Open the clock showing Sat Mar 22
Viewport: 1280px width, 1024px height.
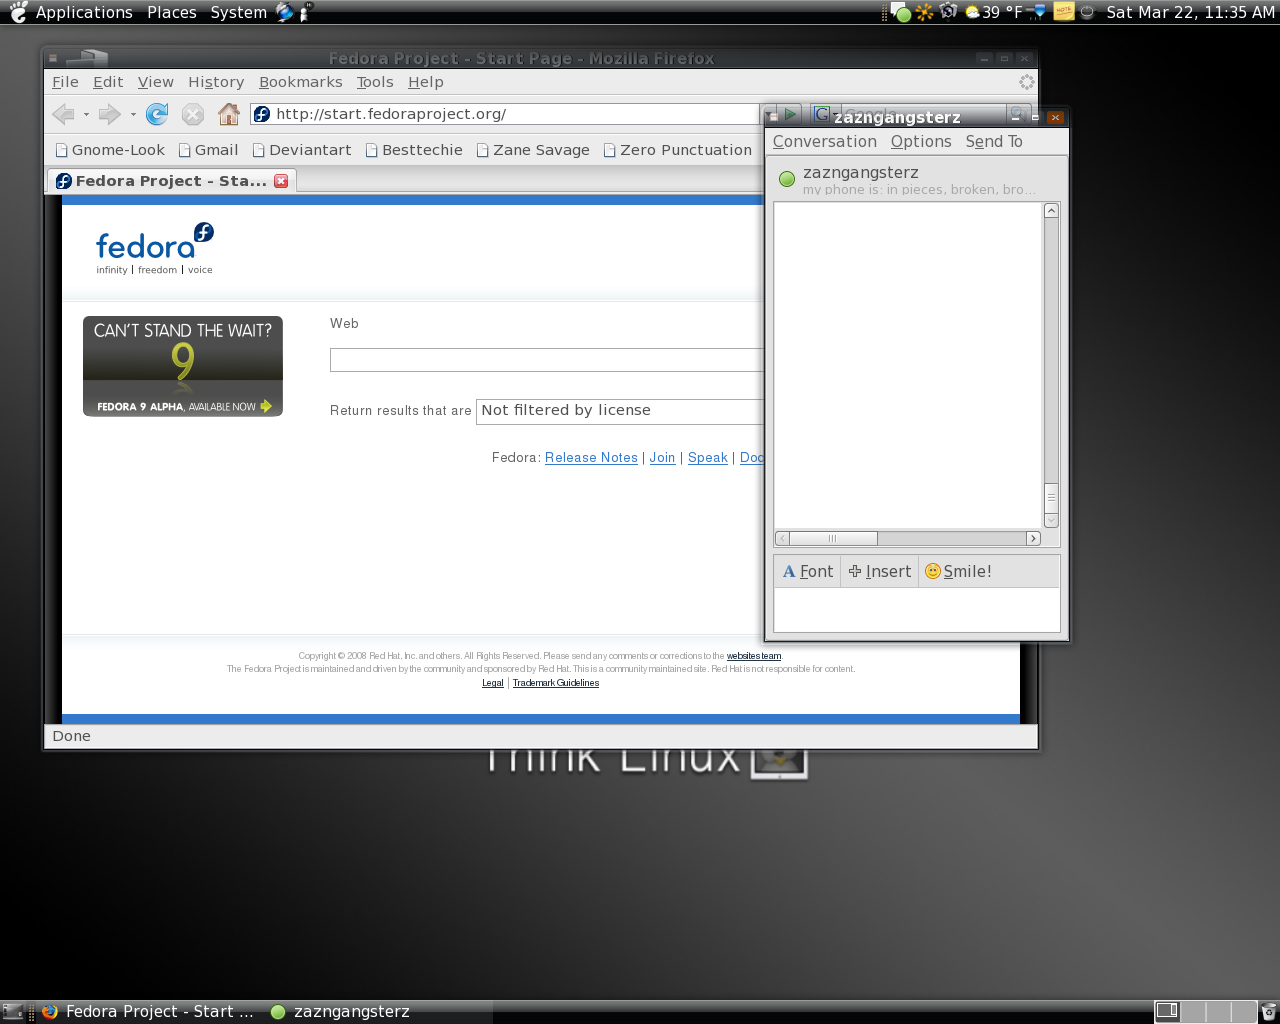[x=1191, y=12]
